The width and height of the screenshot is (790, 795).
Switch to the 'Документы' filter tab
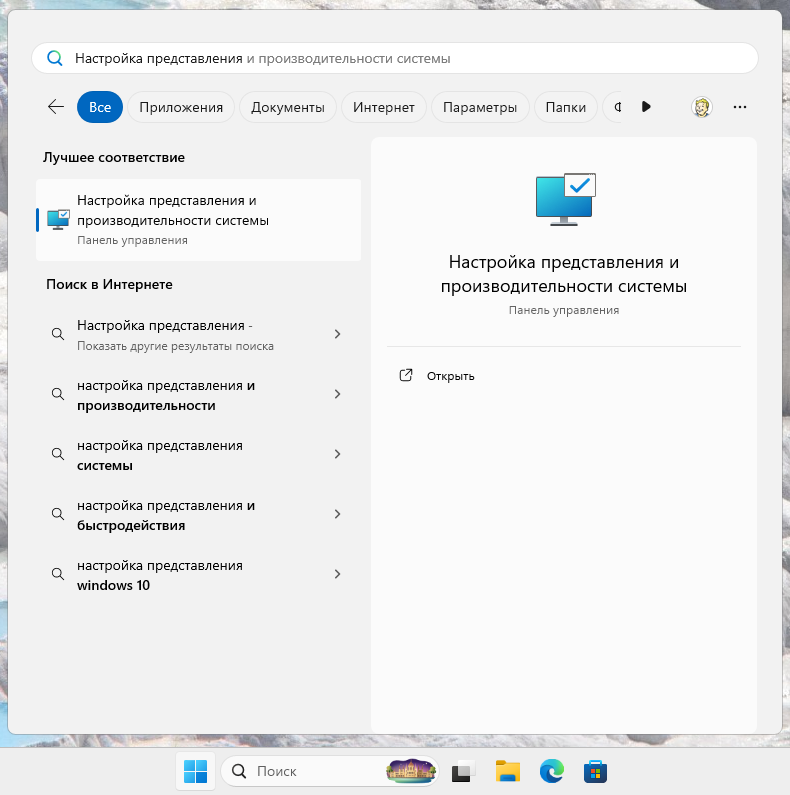pos(288,107)
